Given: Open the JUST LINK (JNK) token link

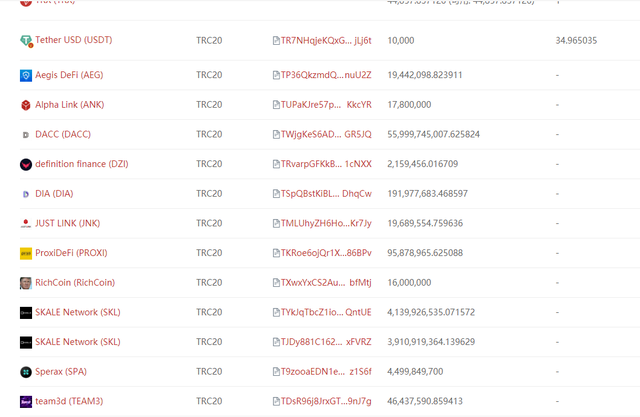Looking at the screenshot, I should [x=67, y=223].
